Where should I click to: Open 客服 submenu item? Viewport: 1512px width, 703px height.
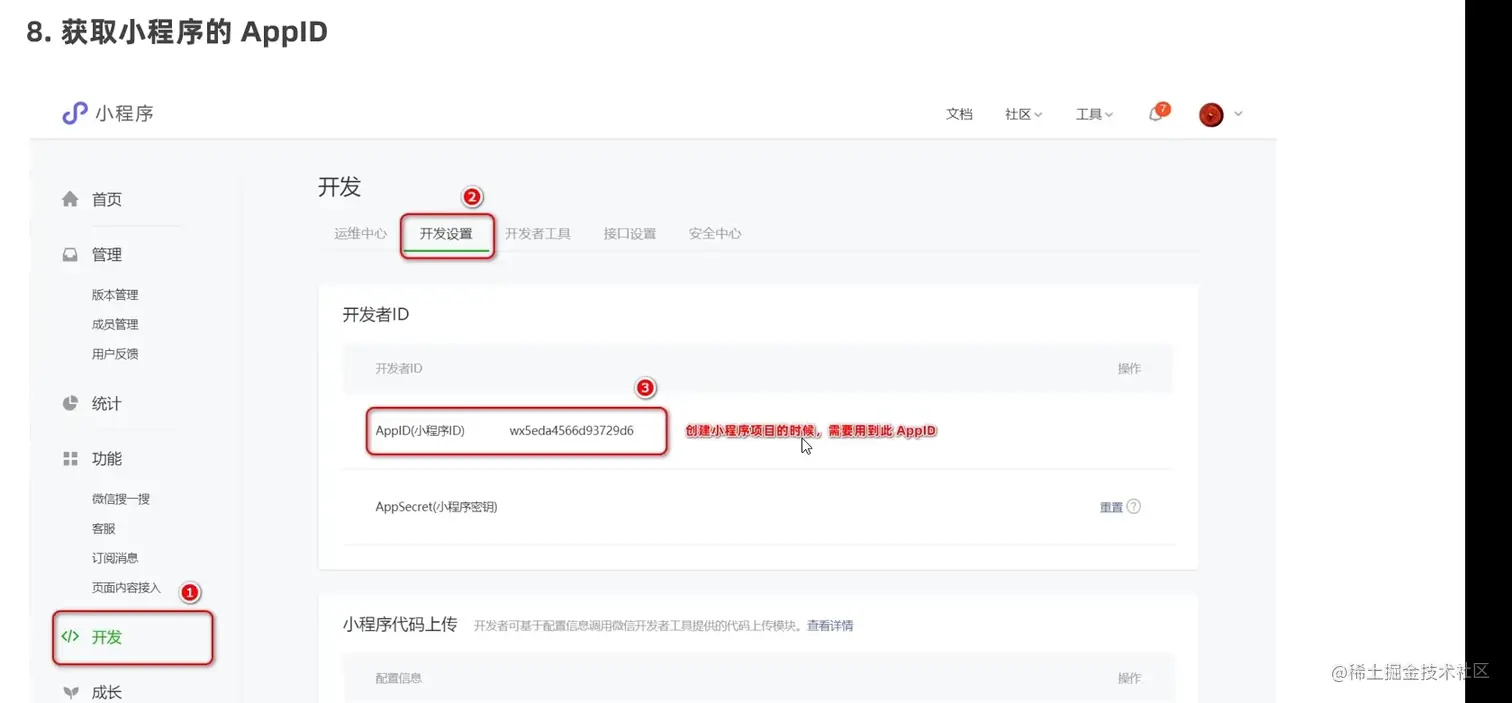(x=103, y=528)
